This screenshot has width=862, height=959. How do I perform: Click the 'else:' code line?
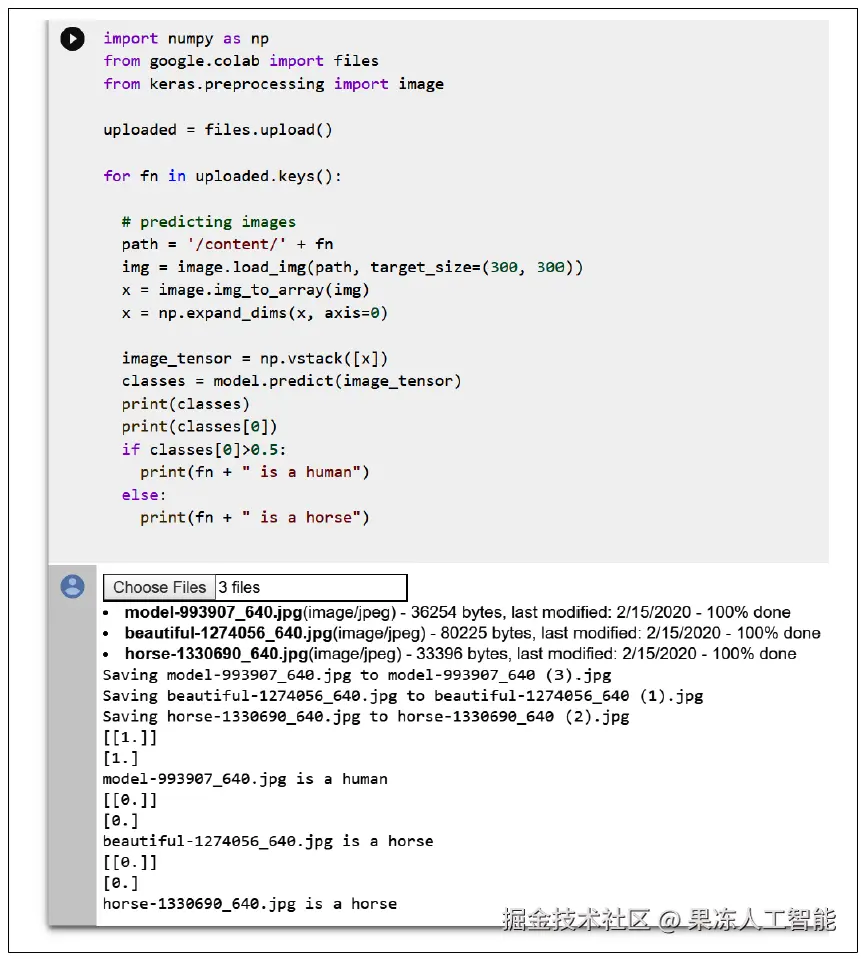144,495
